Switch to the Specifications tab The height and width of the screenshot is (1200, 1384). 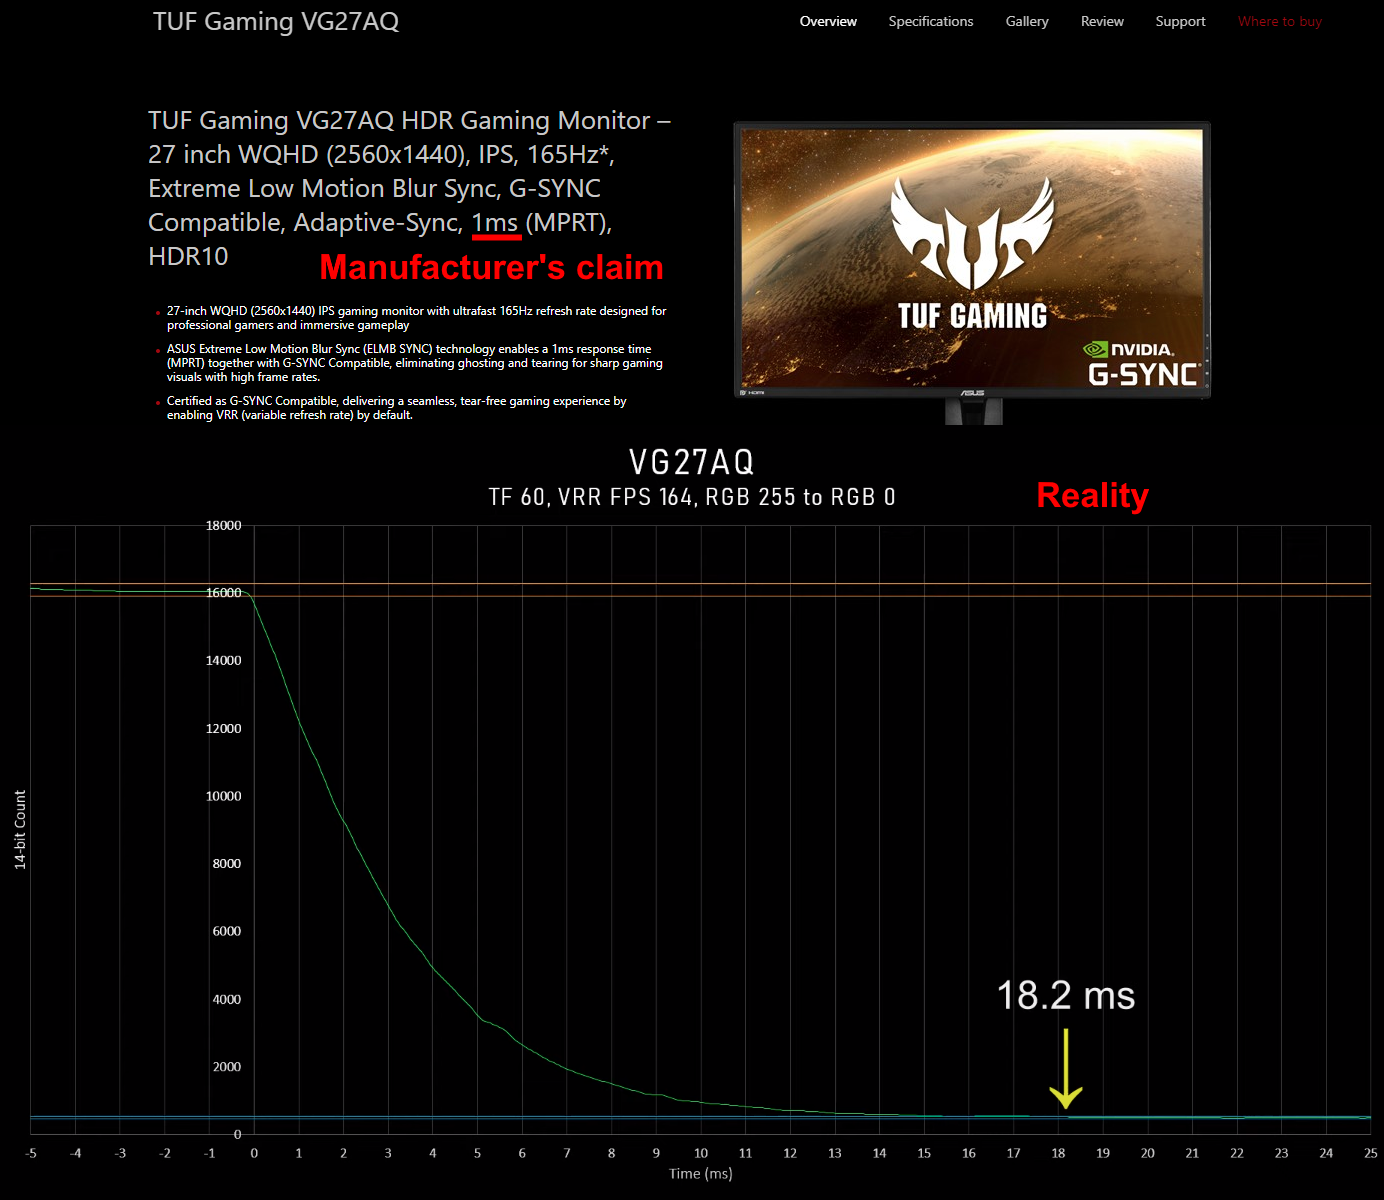931,21
